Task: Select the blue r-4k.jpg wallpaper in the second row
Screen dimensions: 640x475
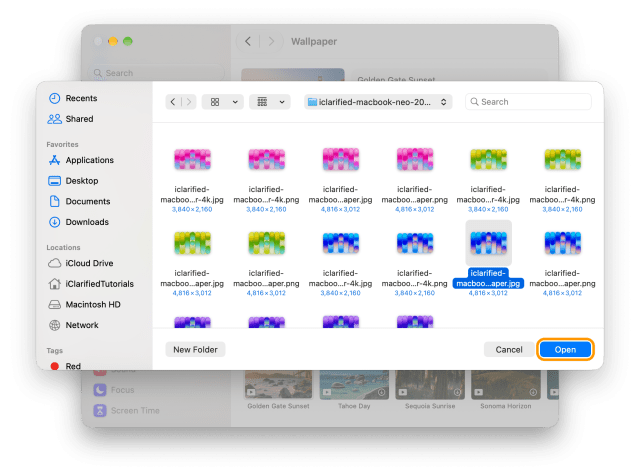Action: pos(341,243)
